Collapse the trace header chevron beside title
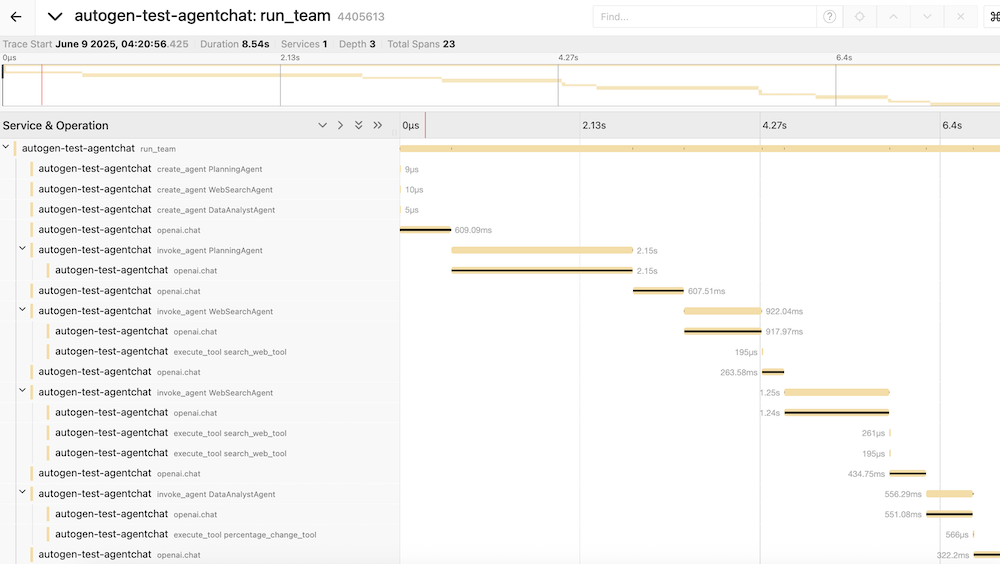Screen dimensions: 1000x564 click(55, 17)
